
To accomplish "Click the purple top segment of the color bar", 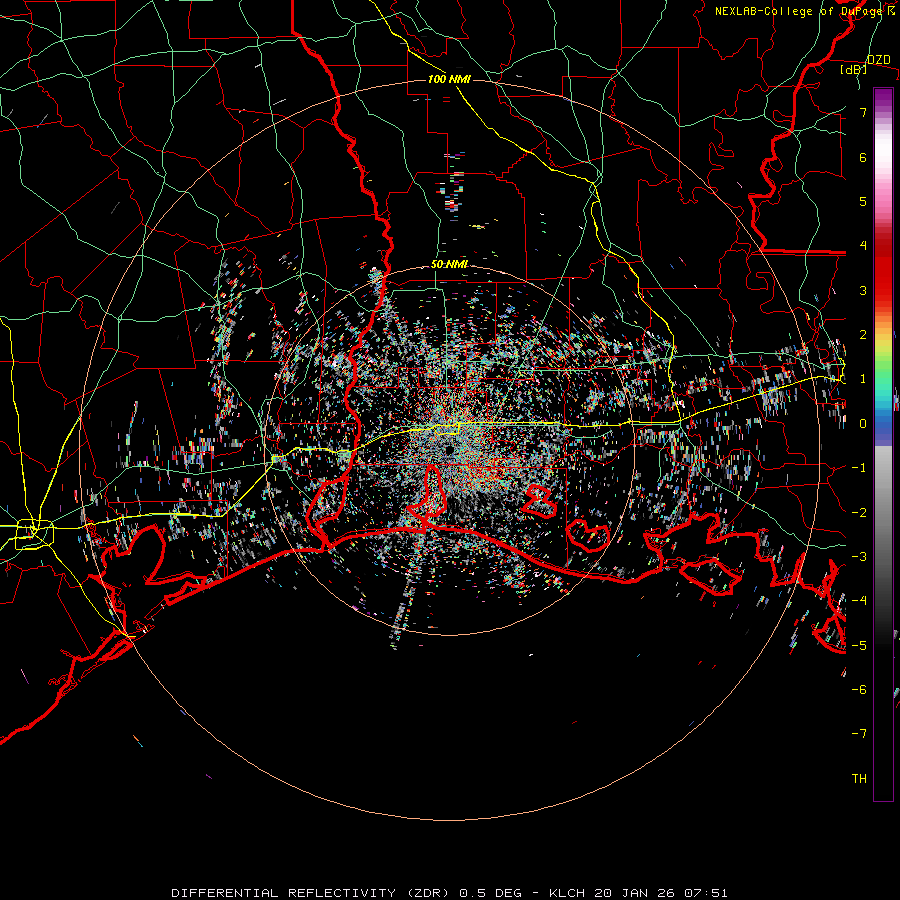I will 883,98.
